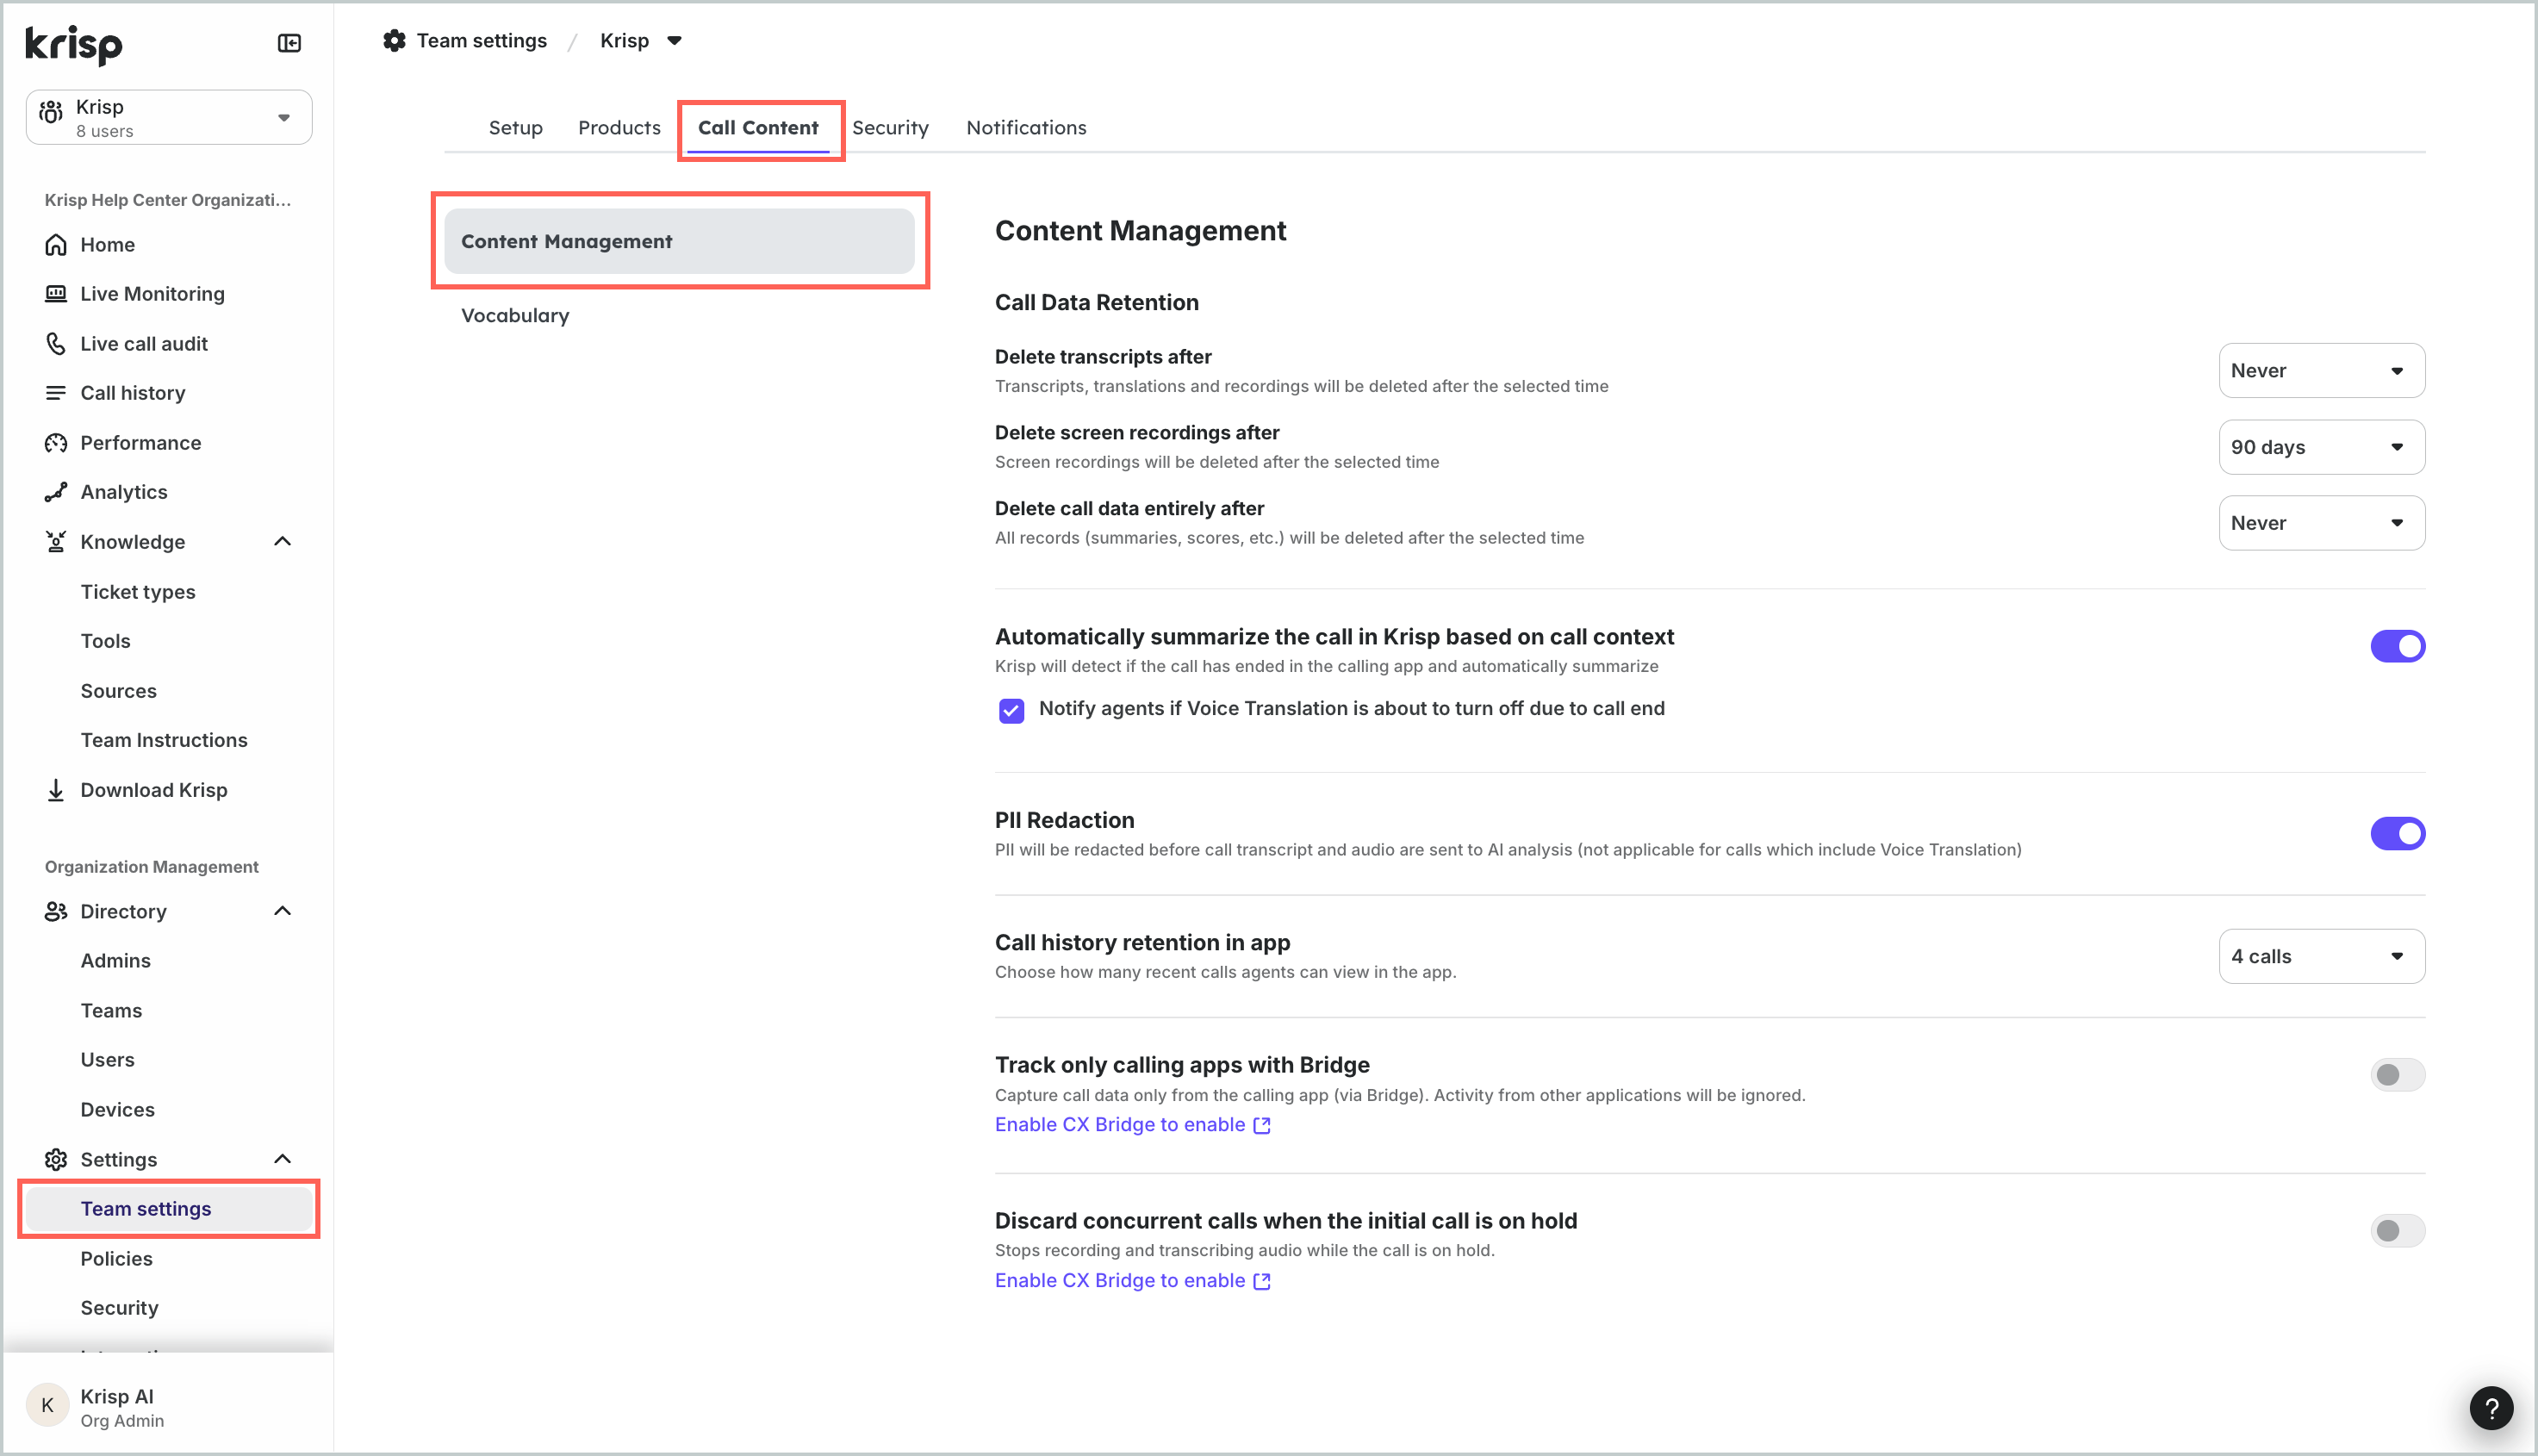The height and width of the screenshot is (1456, 2538).
Task: Toggle Discard concurrent calls on hold switch
Action: (x=2397, y=1231)
